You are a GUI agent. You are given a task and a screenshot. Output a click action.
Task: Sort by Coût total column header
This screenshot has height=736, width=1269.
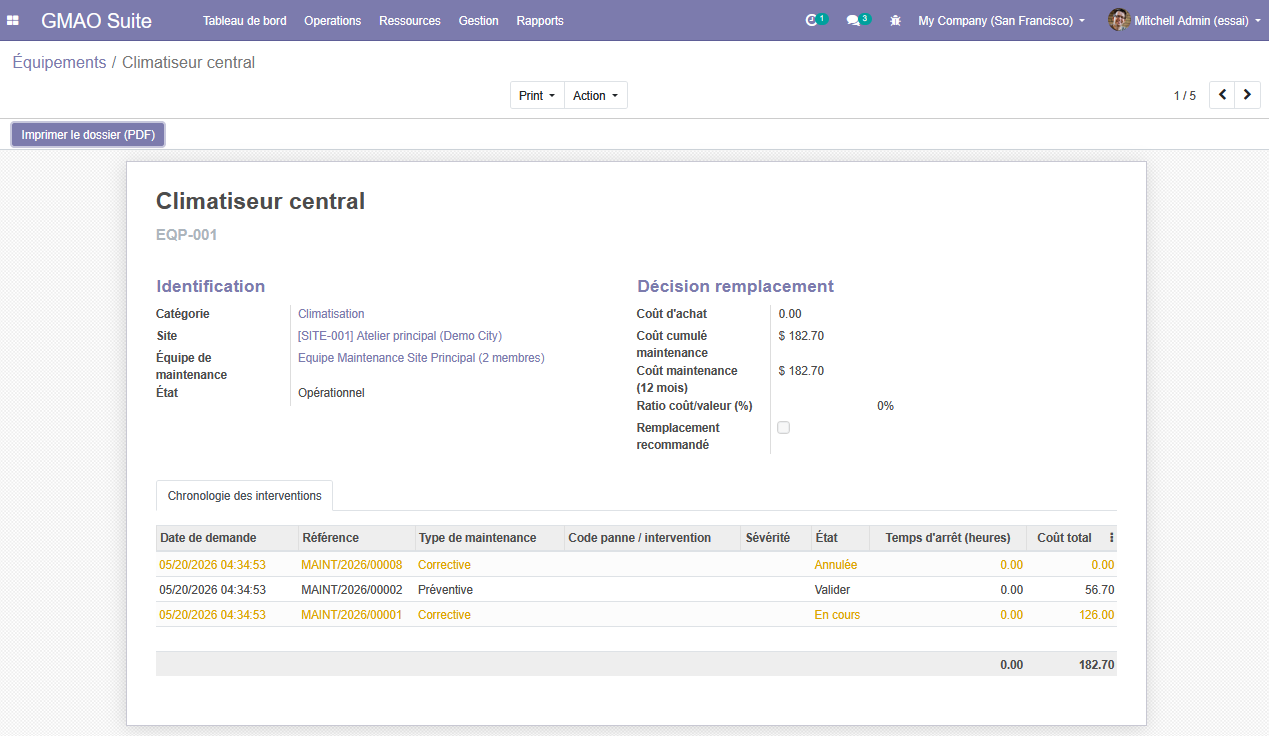[x=1065, y=538]
